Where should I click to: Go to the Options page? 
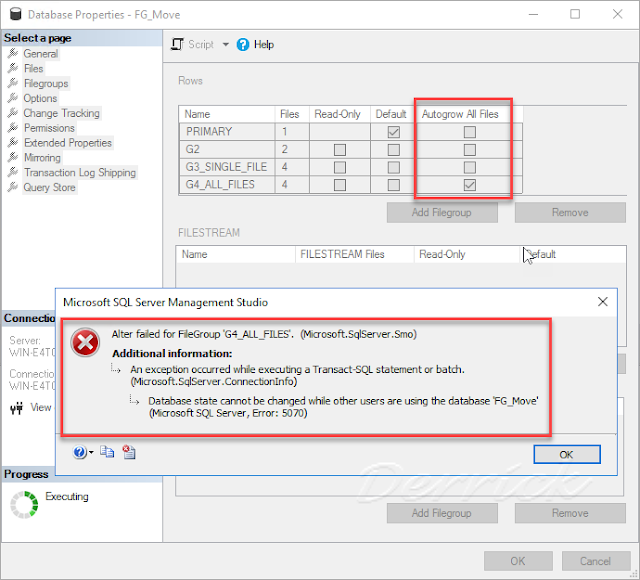pyautogui.click(x=40, y=98)
